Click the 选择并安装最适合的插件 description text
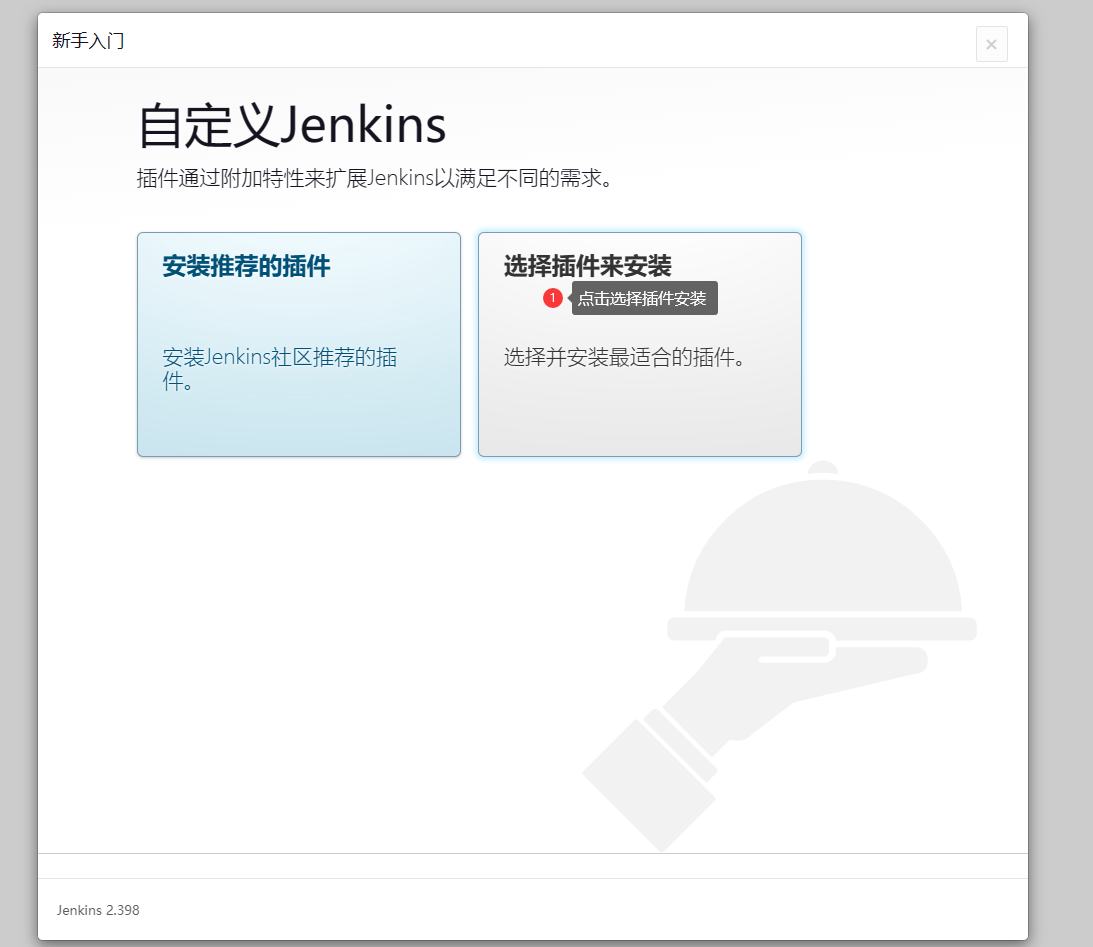Image resolution: width=1093 pixels, height=947 pixels. (x=625, y=357)
